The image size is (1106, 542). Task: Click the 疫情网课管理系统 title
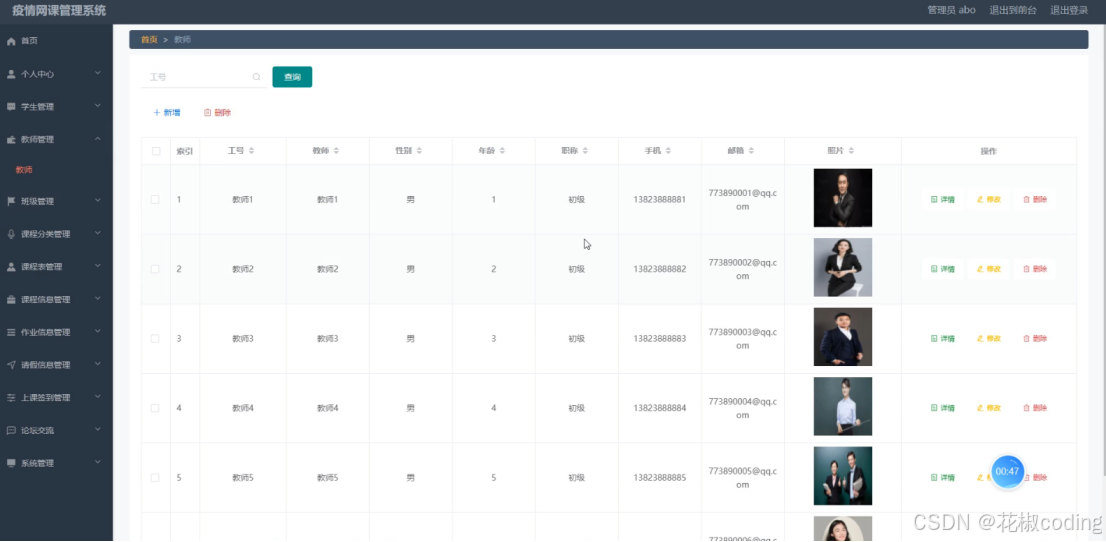tap(59, 11)
